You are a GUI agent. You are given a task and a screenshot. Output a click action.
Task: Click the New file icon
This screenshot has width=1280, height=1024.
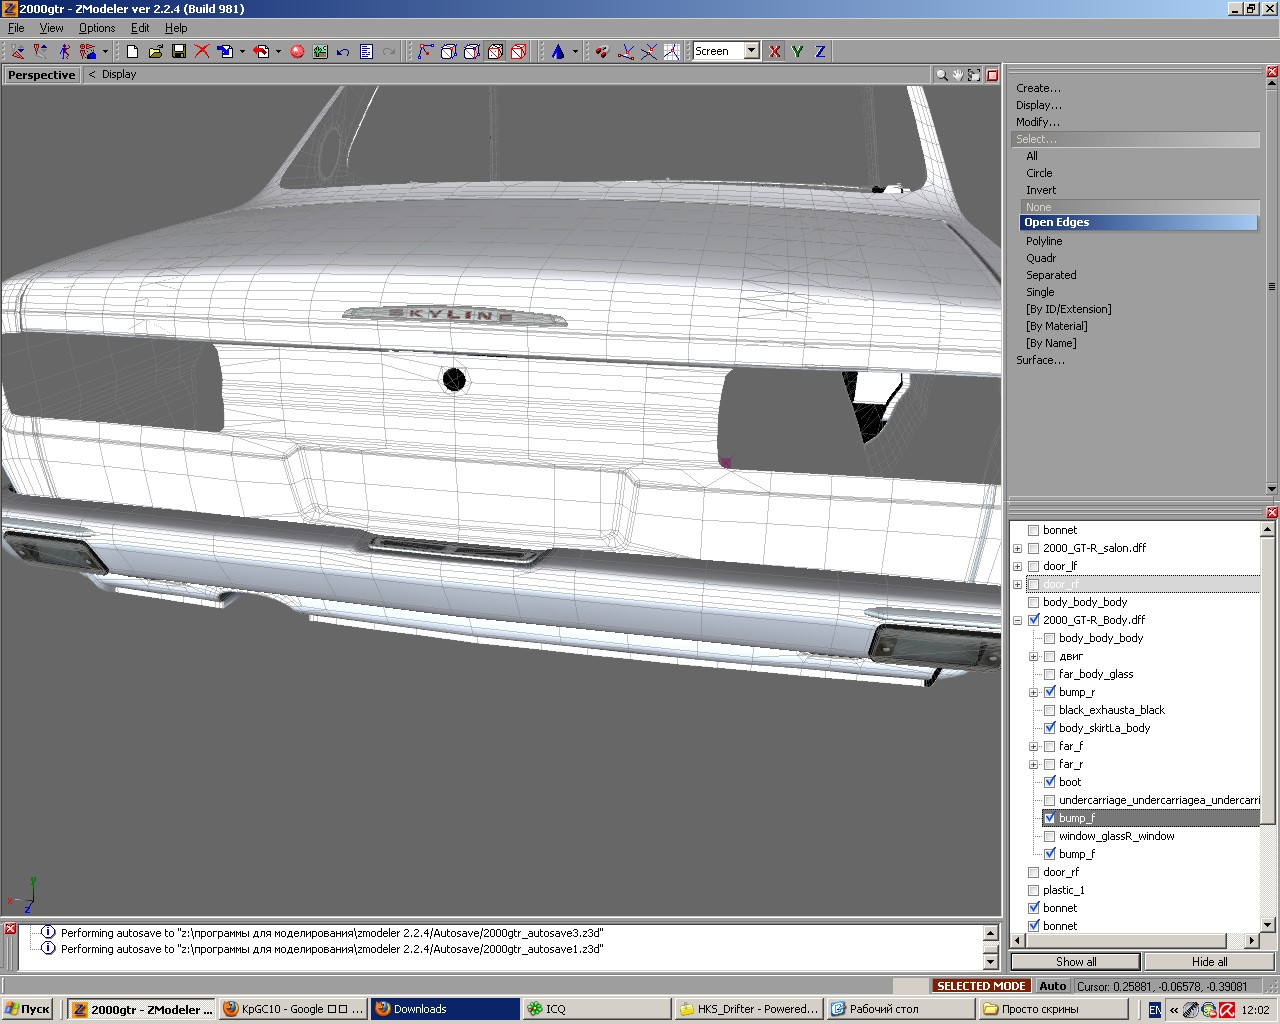(x=132, y=51)
